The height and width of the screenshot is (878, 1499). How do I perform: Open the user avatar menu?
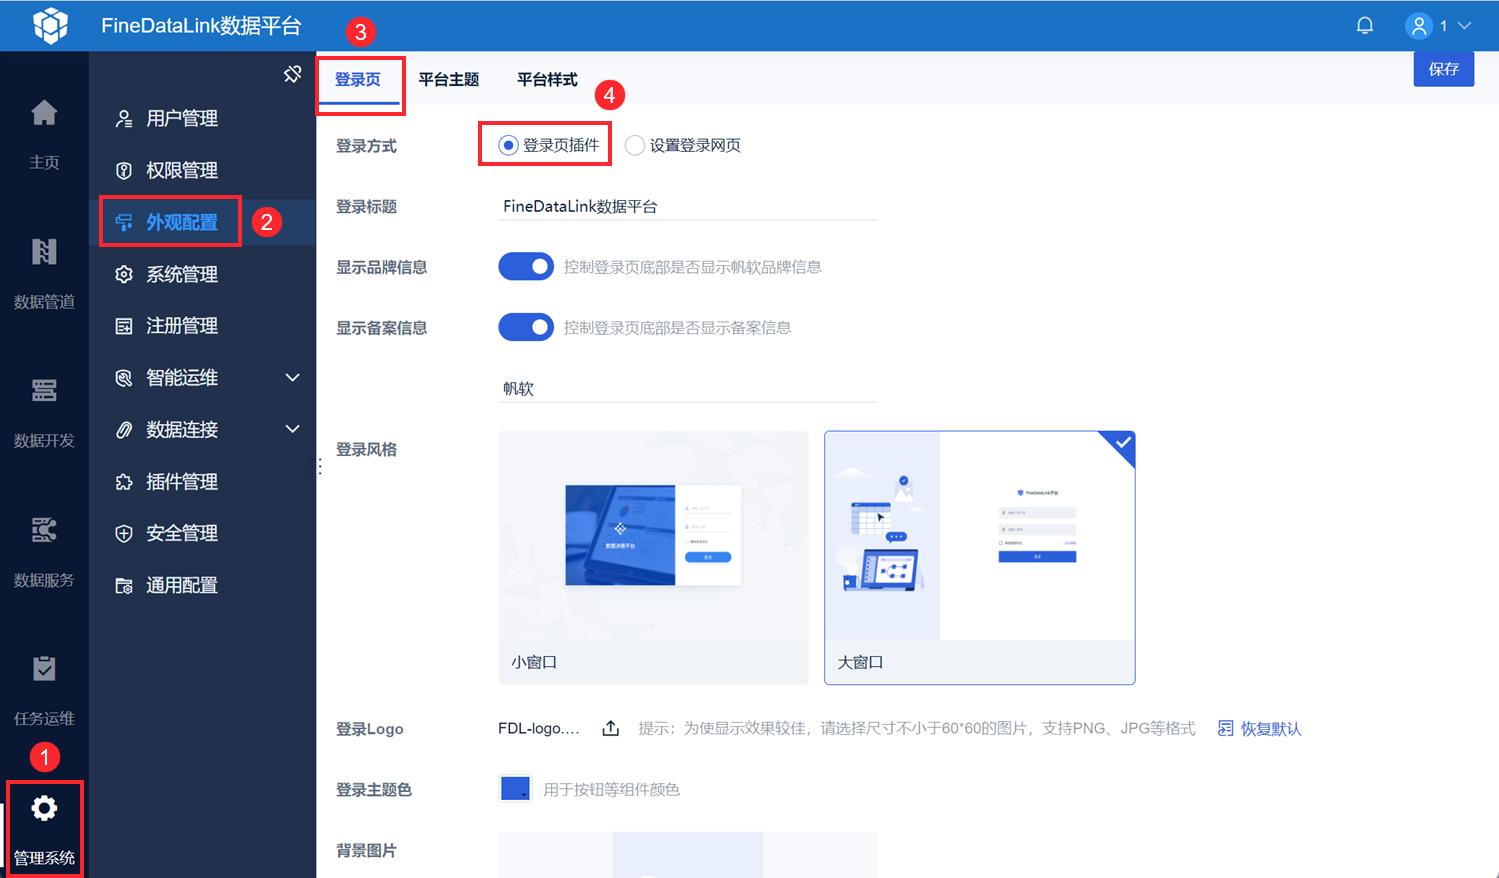(x=1418, y=26)
